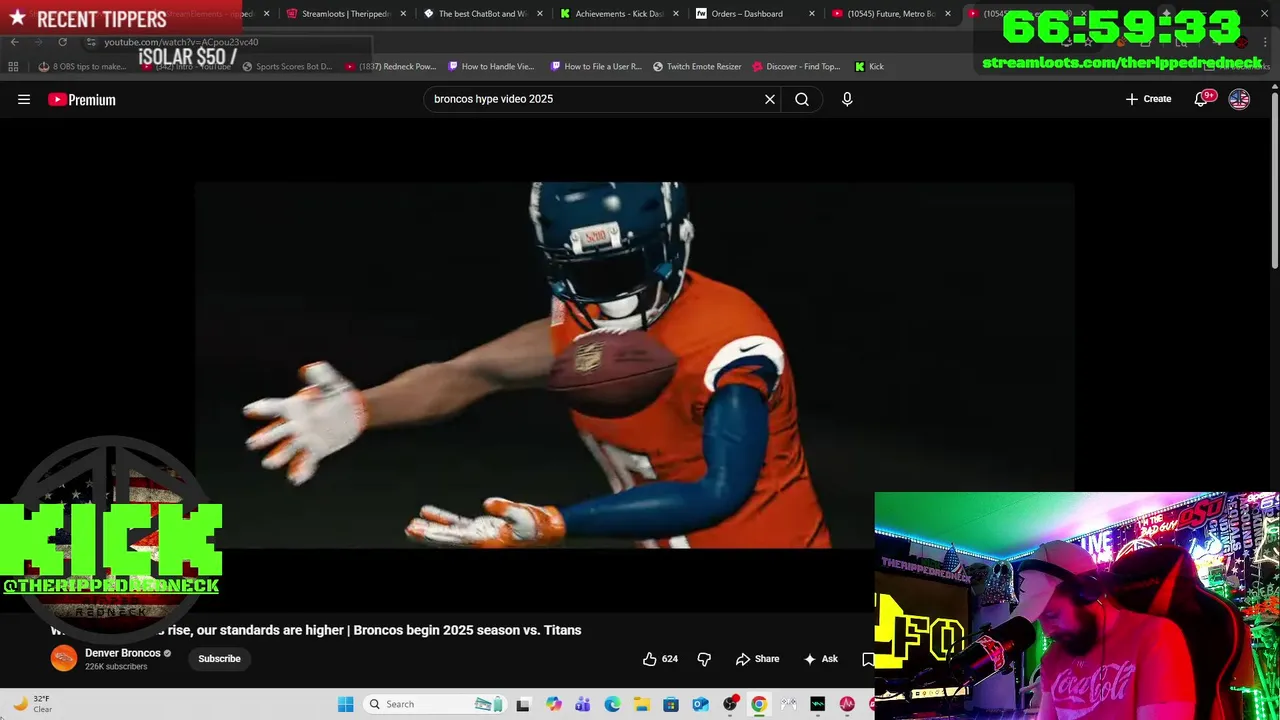Open weather widget showing 32°F Clear
1280x720 pixels.
(x=33, y=704)
